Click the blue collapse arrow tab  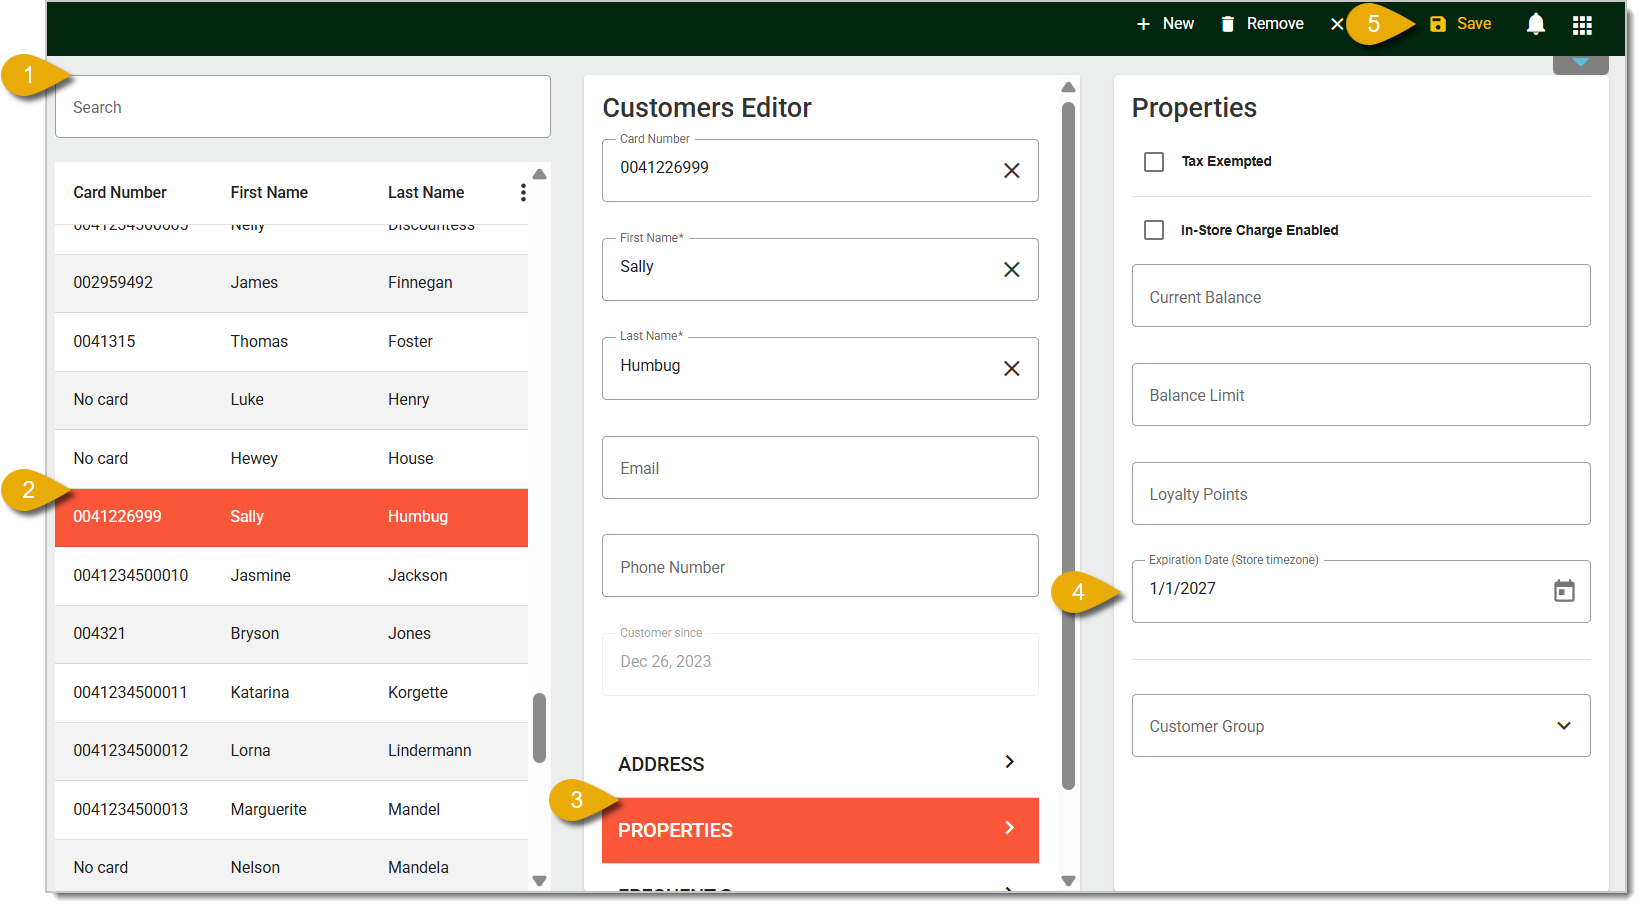[x=1580, y=63]
